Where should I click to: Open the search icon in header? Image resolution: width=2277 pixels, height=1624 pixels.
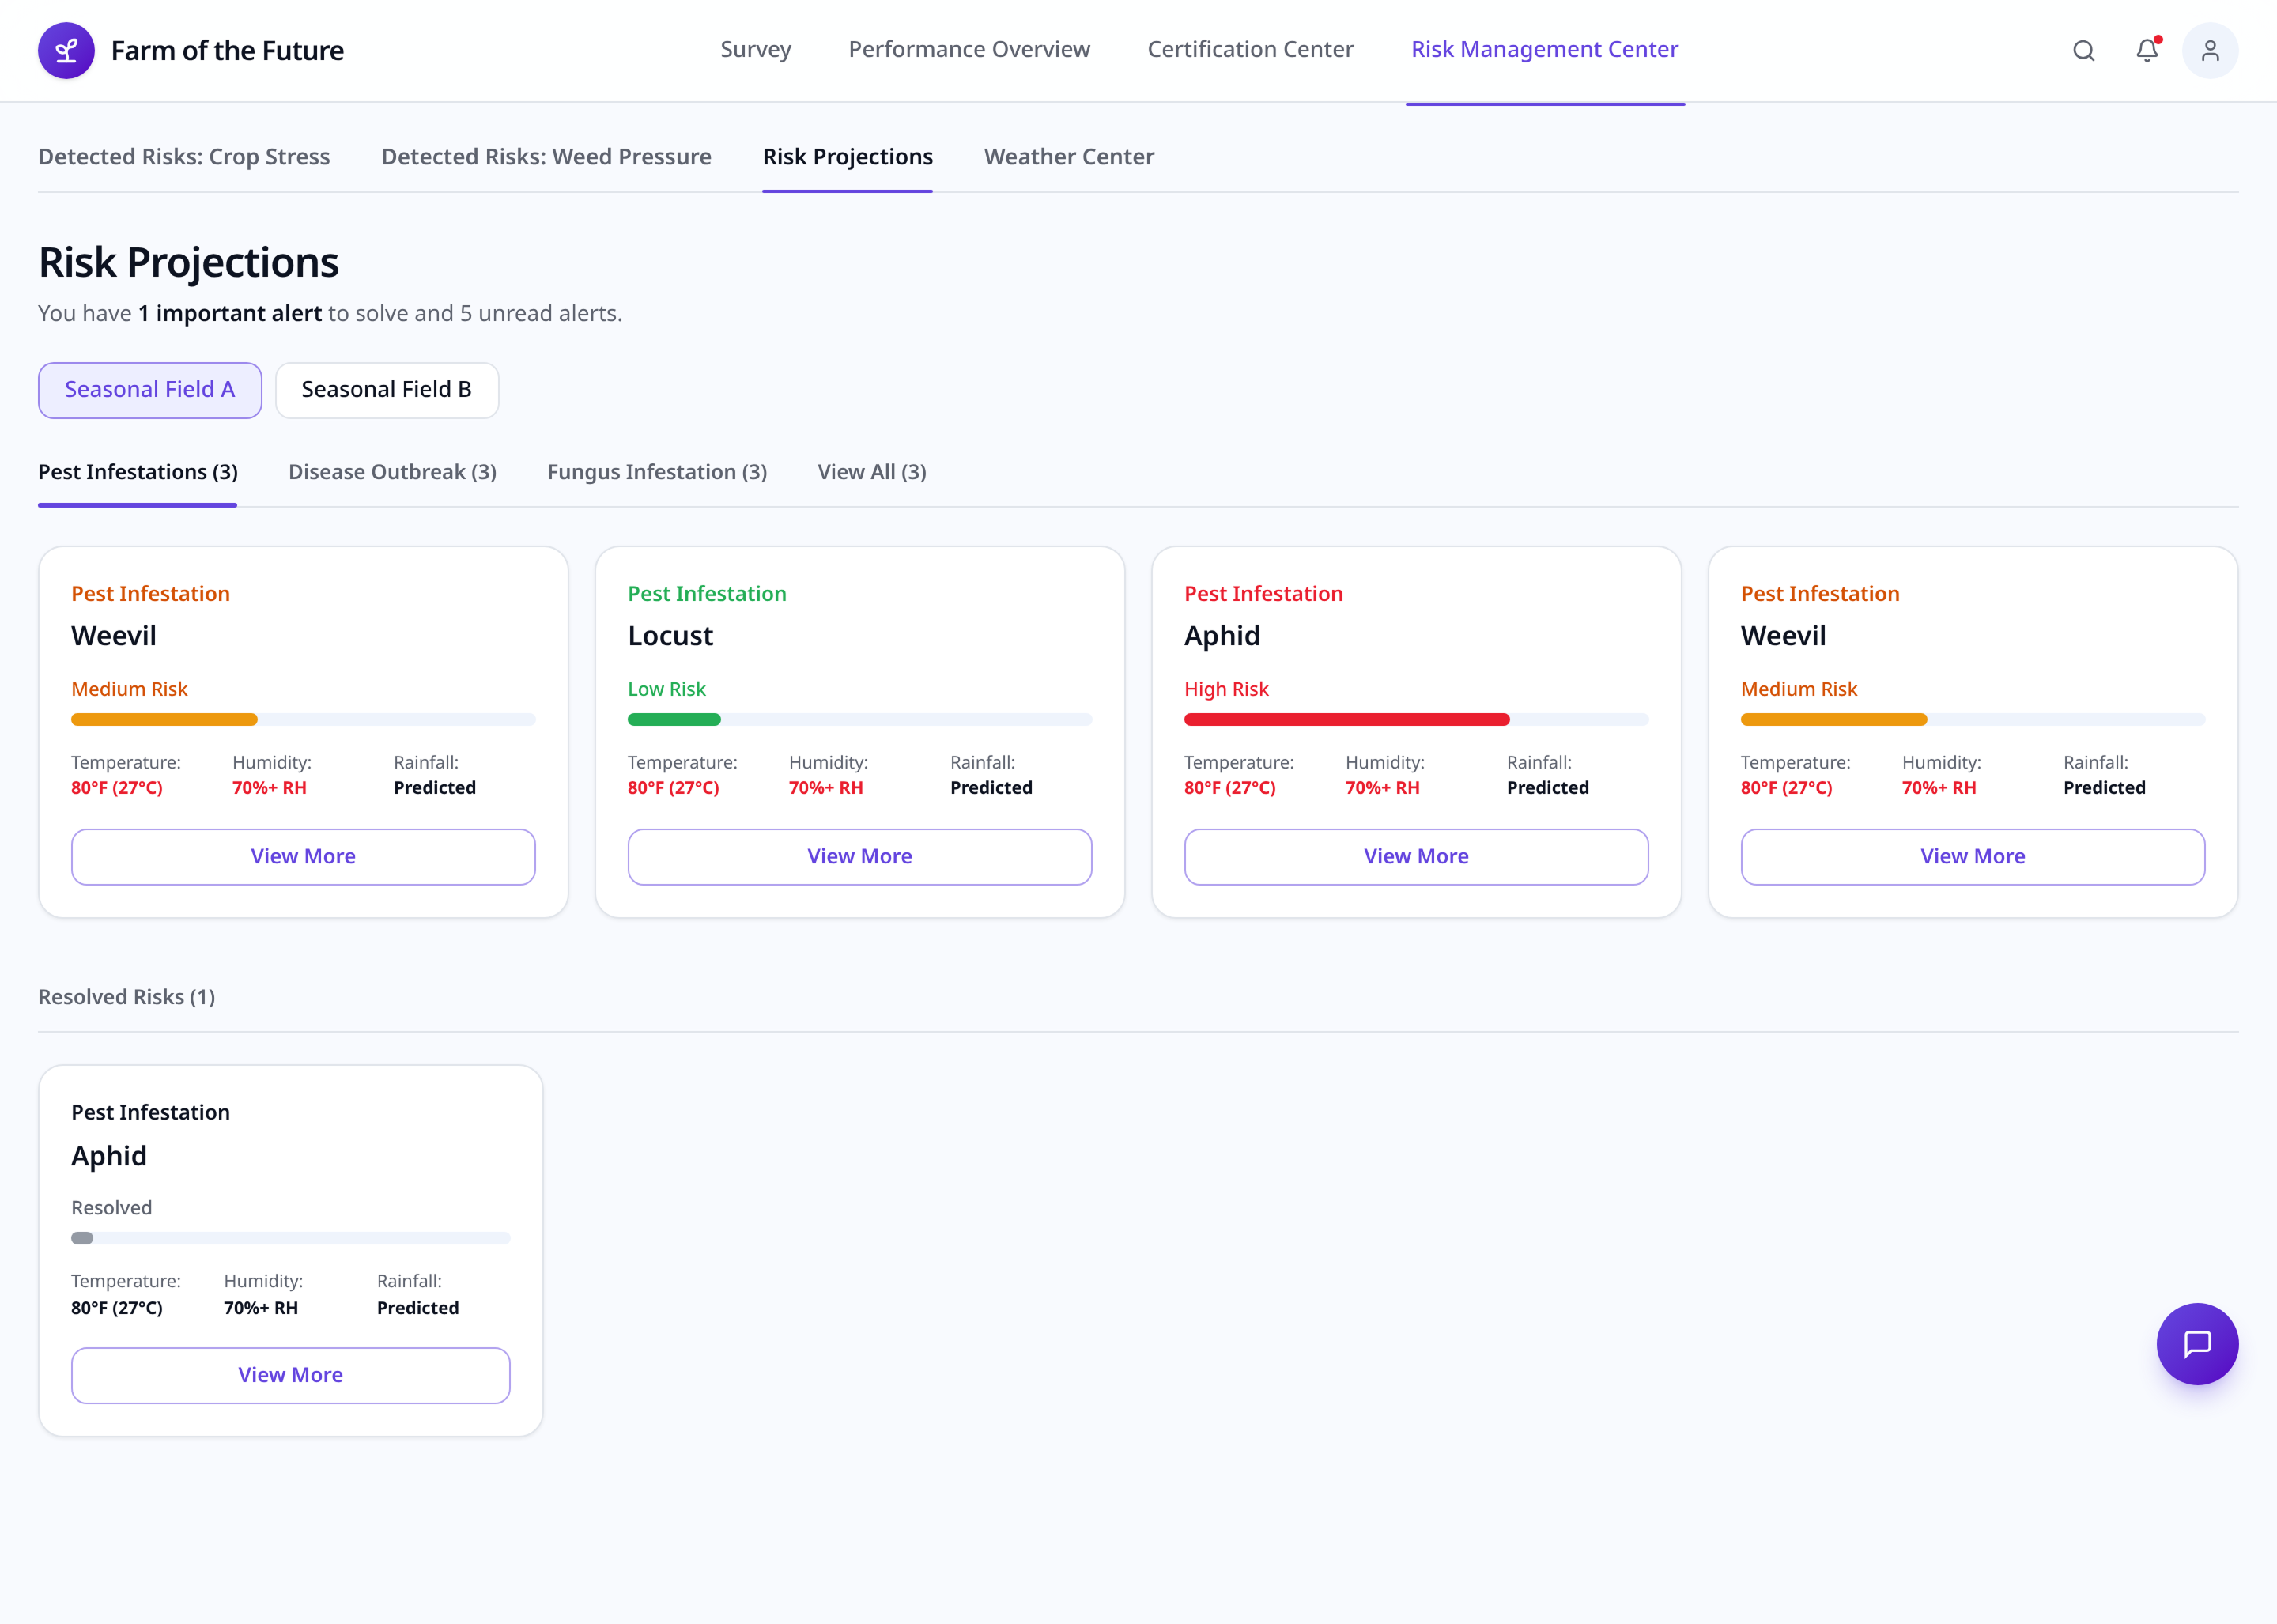coord(2083,51)
